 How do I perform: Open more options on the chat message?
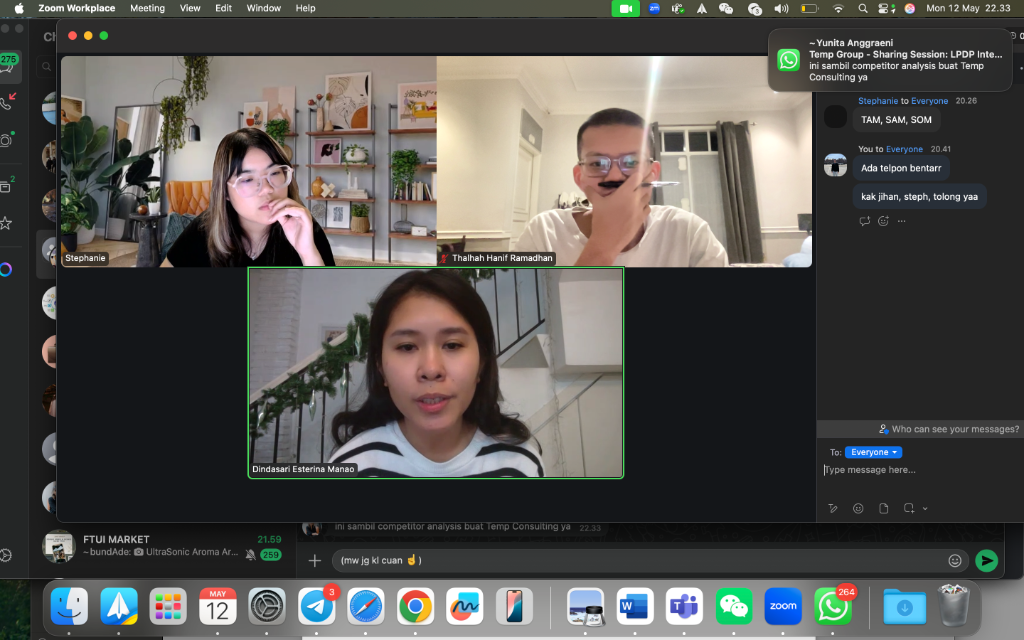[x=901, y=221]
